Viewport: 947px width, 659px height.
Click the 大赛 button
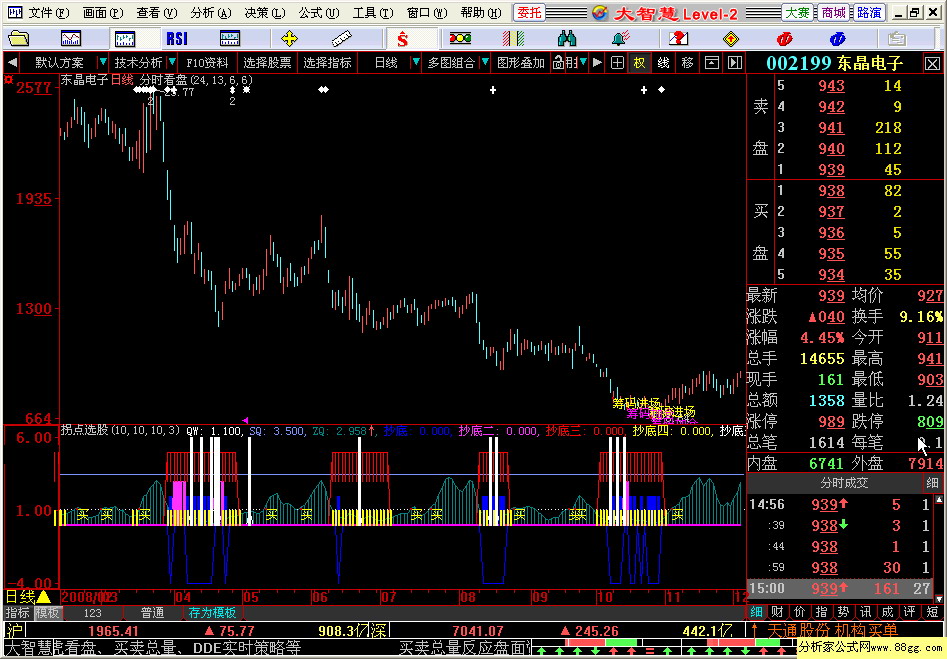coord(797,13)
